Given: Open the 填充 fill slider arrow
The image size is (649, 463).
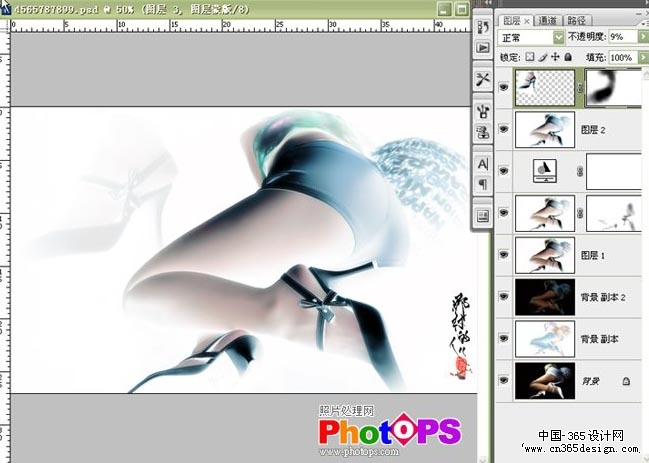Looking at the screenshot, I should 643,57.
